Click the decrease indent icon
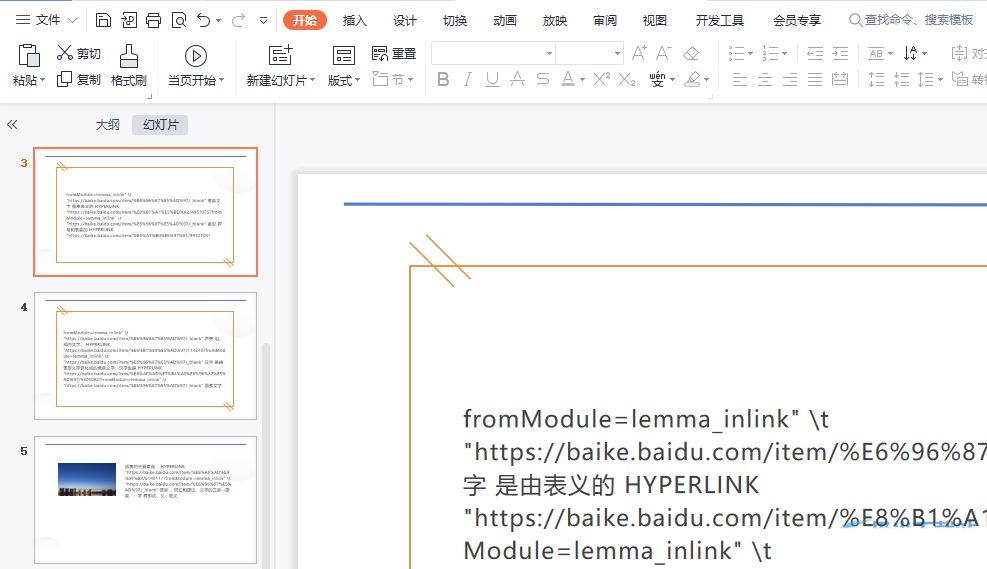 click(815, 54)
